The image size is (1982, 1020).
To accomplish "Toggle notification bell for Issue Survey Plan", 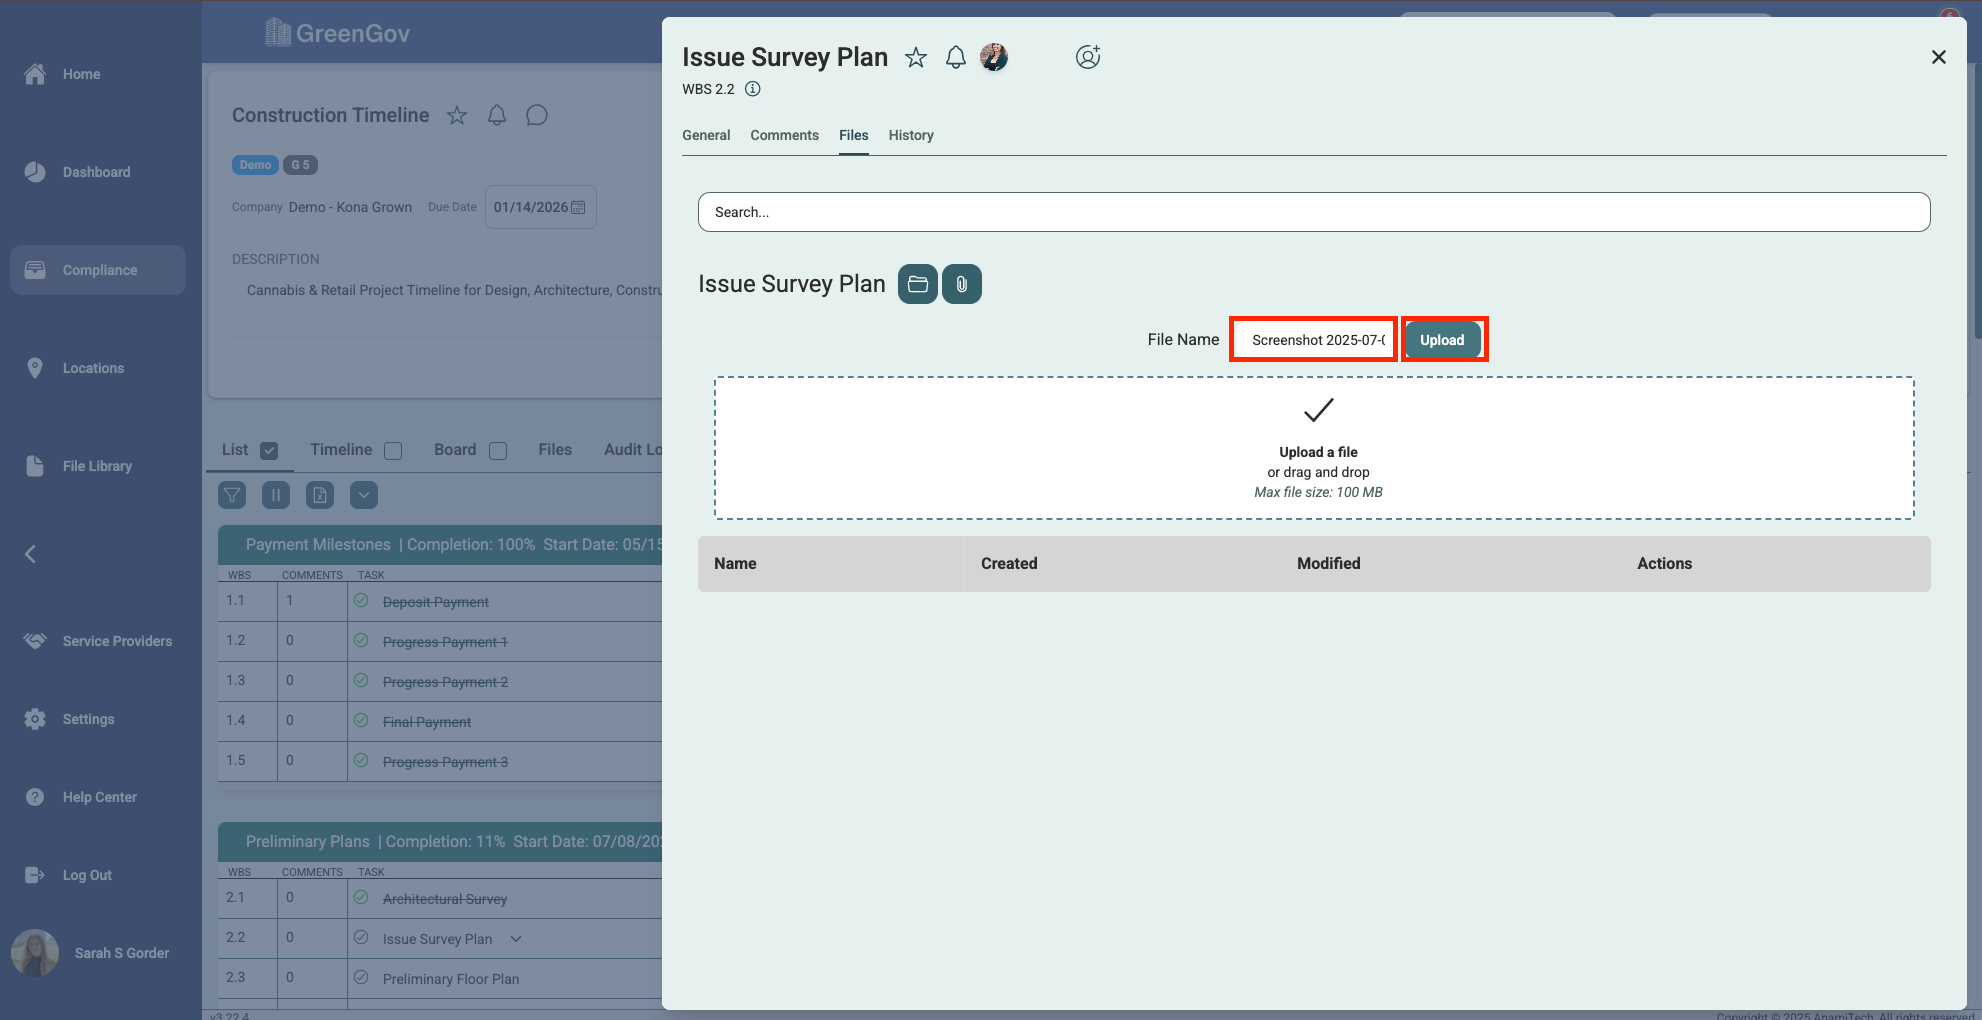I will 956,57.
